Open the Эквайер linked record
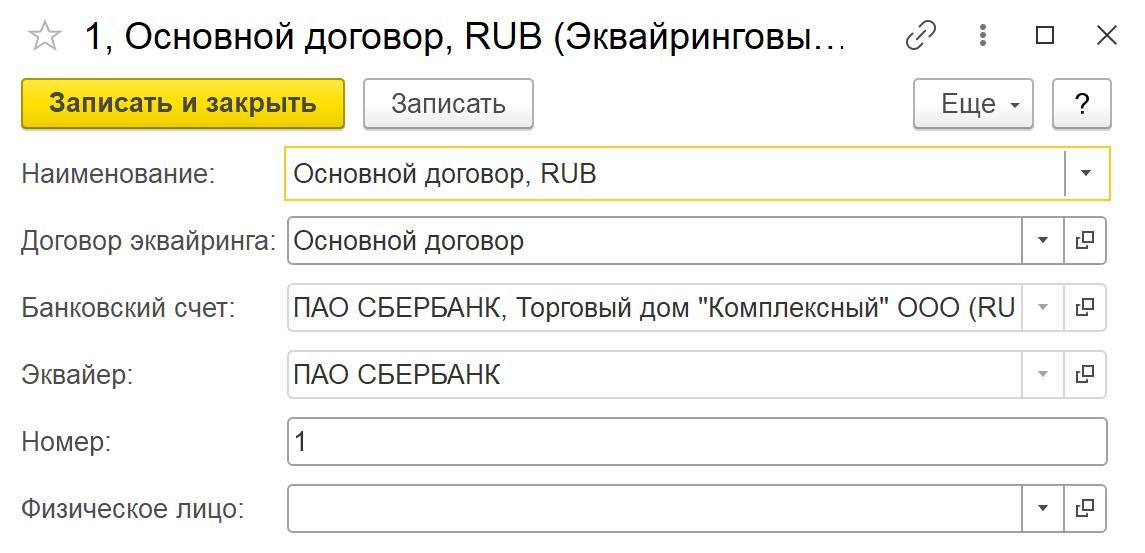This screenshot has height=553, width=1145. 1084,375
